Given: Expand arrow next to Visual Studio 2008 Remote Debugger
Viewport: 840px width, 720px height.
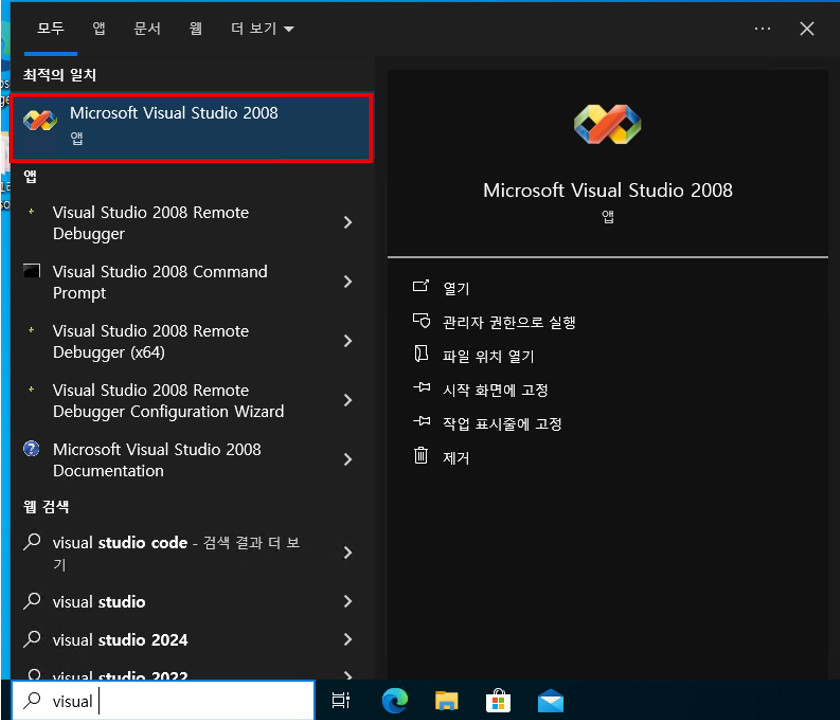Looking at the screenshot, I should pos(347,223).
